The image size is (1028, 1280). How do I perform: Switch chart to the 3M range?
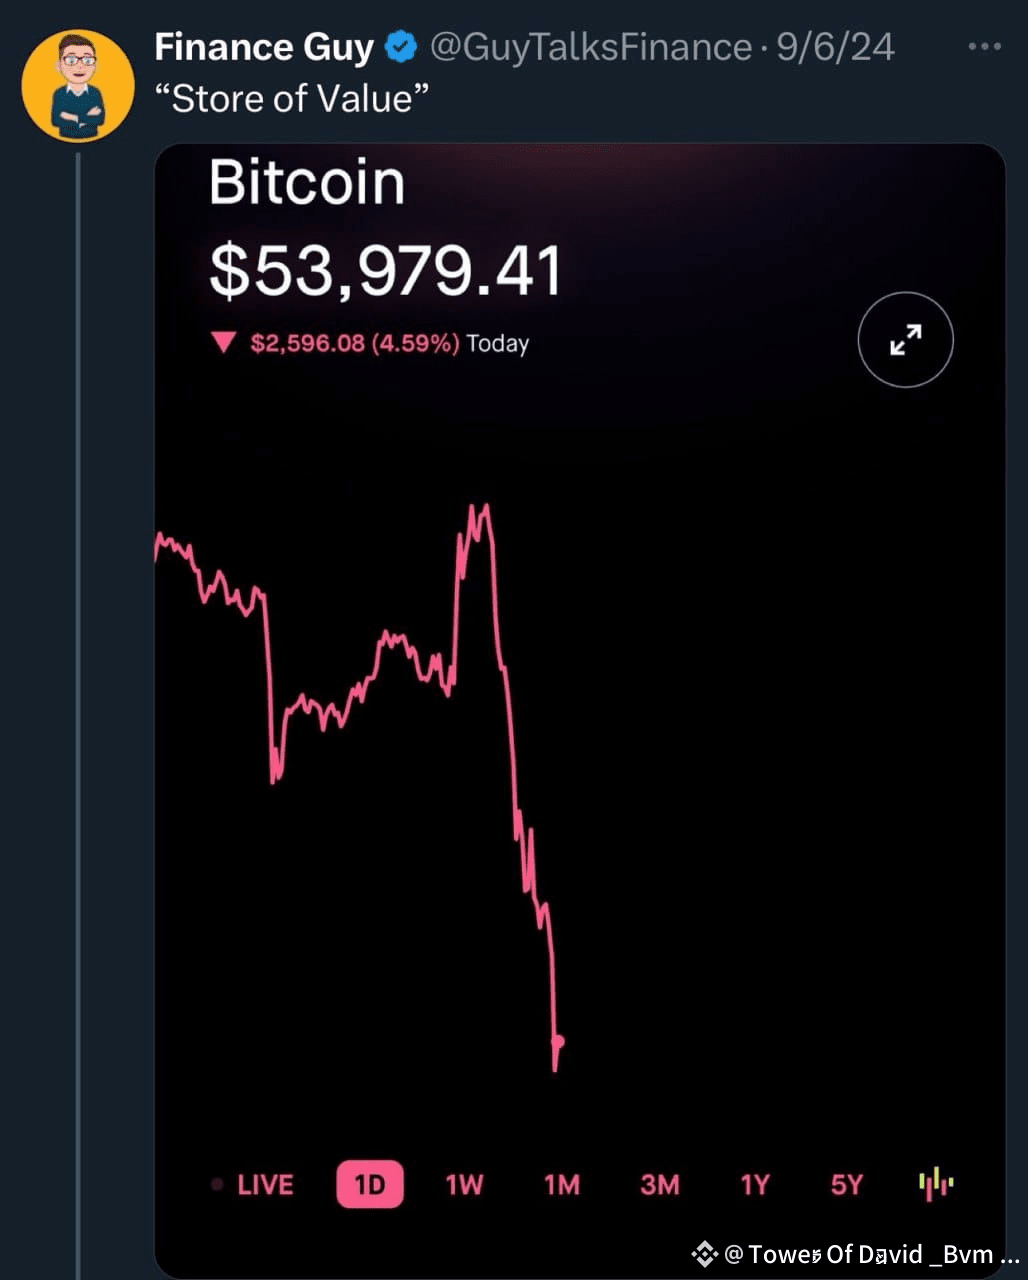pyautogui.click(x=660, y=1185)
